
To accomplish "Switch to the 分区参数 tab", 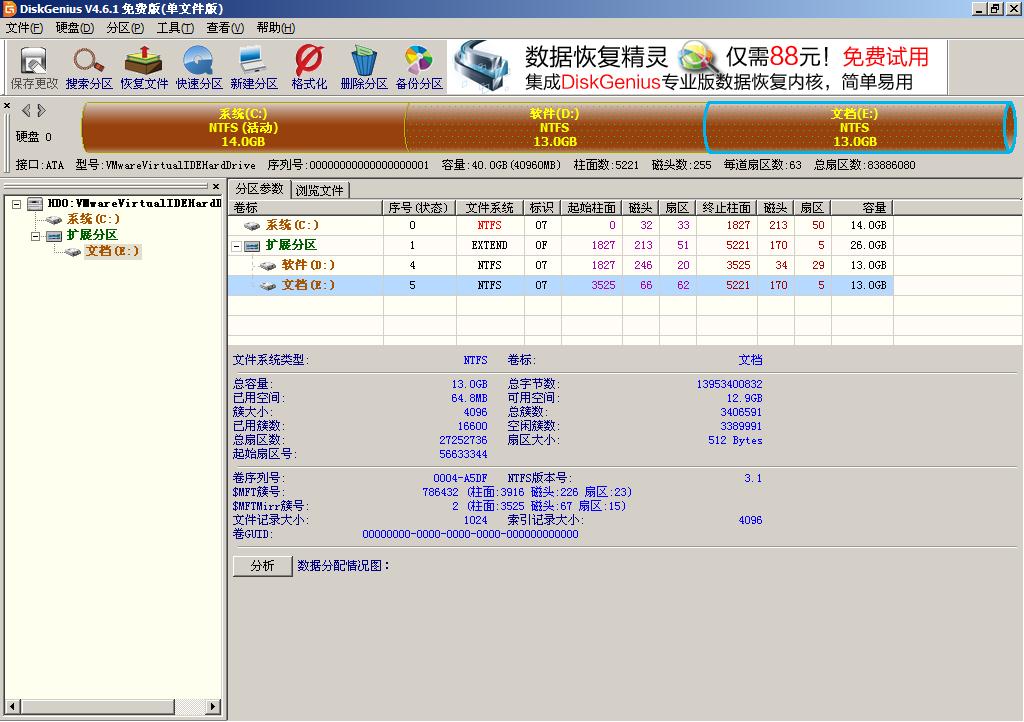I will [259, 189].
